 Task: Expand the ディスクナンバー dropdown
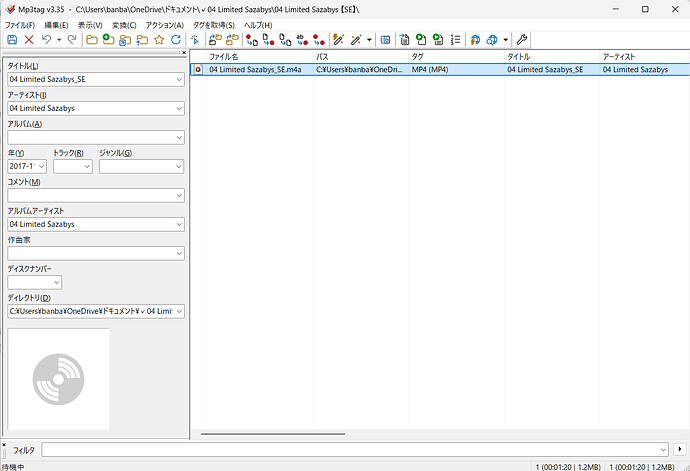[56, 283]
